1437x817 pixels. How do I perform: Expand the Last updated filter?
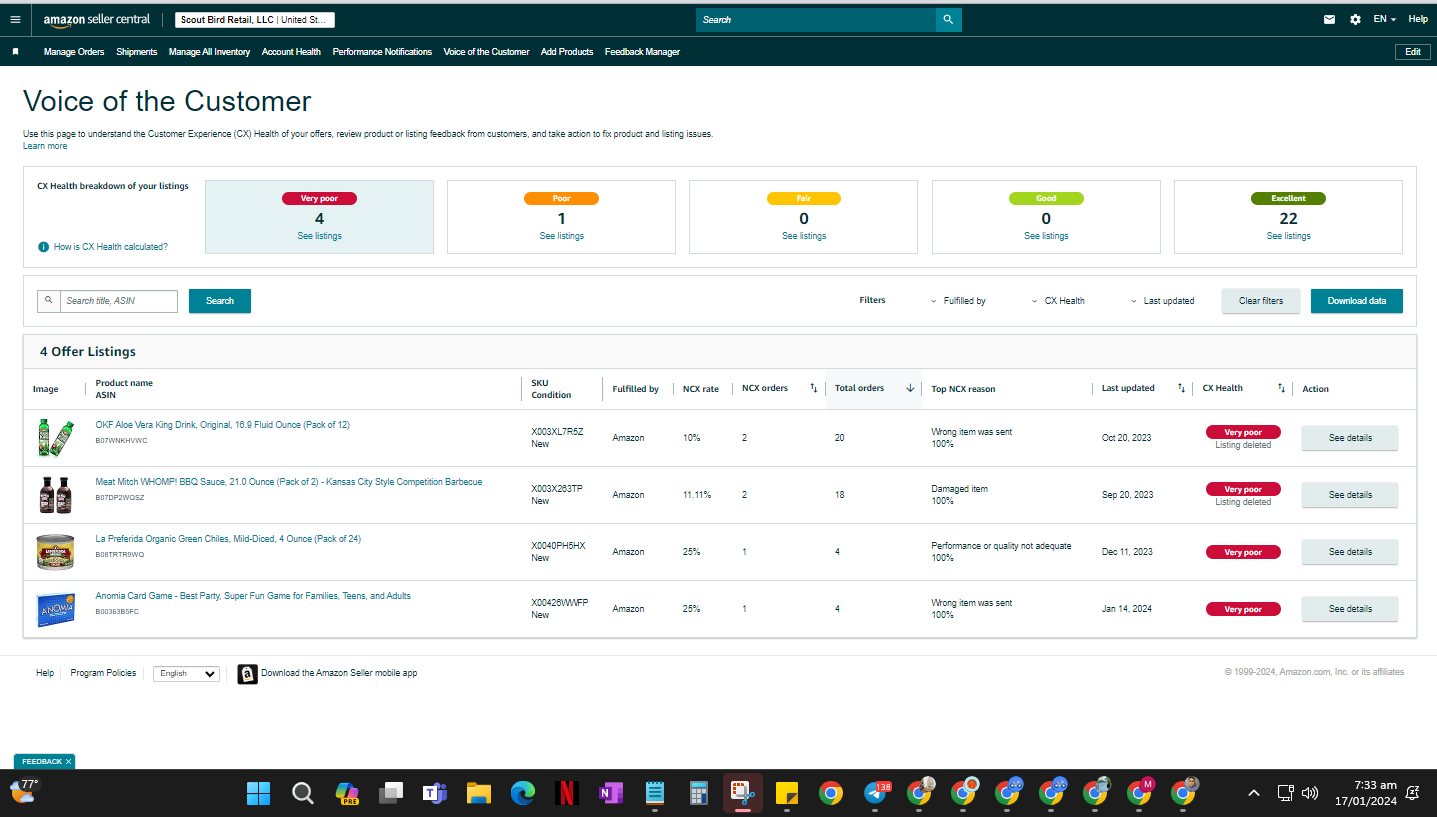pos(1162,301)
